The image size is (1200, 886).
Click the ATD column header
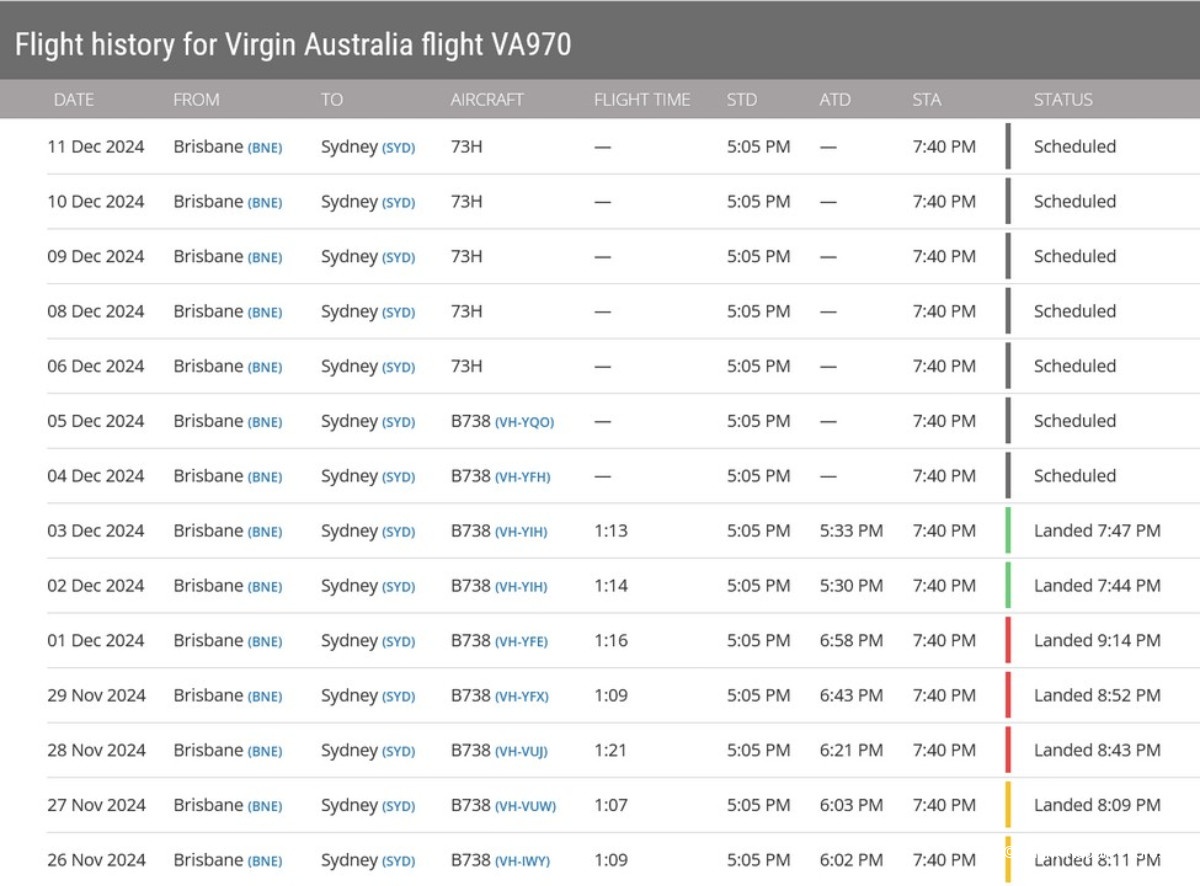(835, 100)
